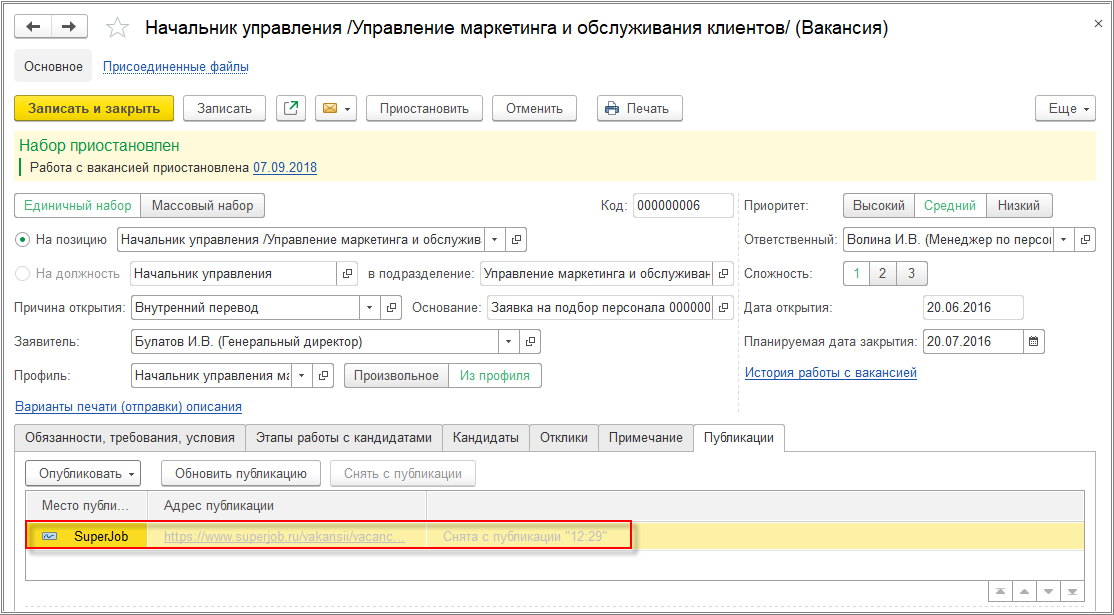Viewport: 1114px width, 615px height.
Task: Click 'Записать и закрыть' button
Action: coord(94,108)
